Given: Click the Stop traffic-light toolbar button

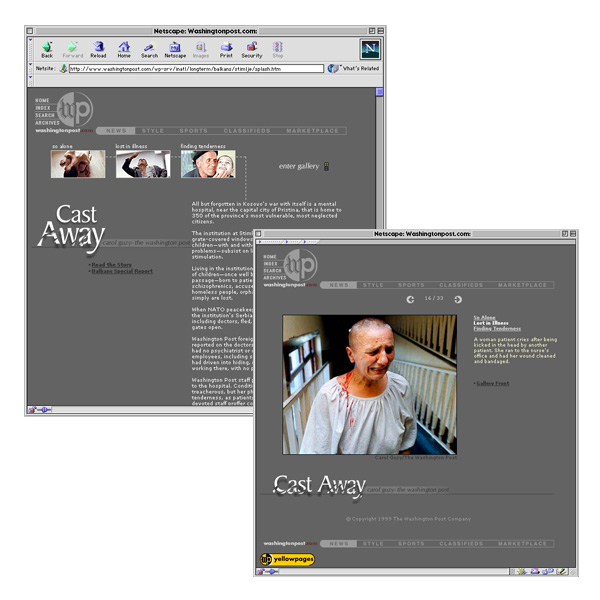Looking at the screenshot, I should [278, 50].
